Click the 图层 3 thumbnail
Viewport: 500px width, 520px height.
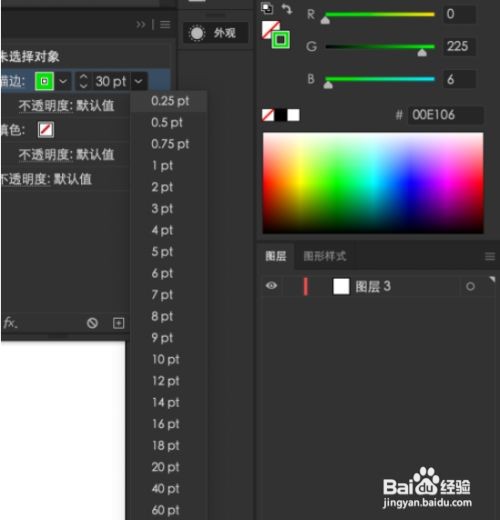coord(341,286)
